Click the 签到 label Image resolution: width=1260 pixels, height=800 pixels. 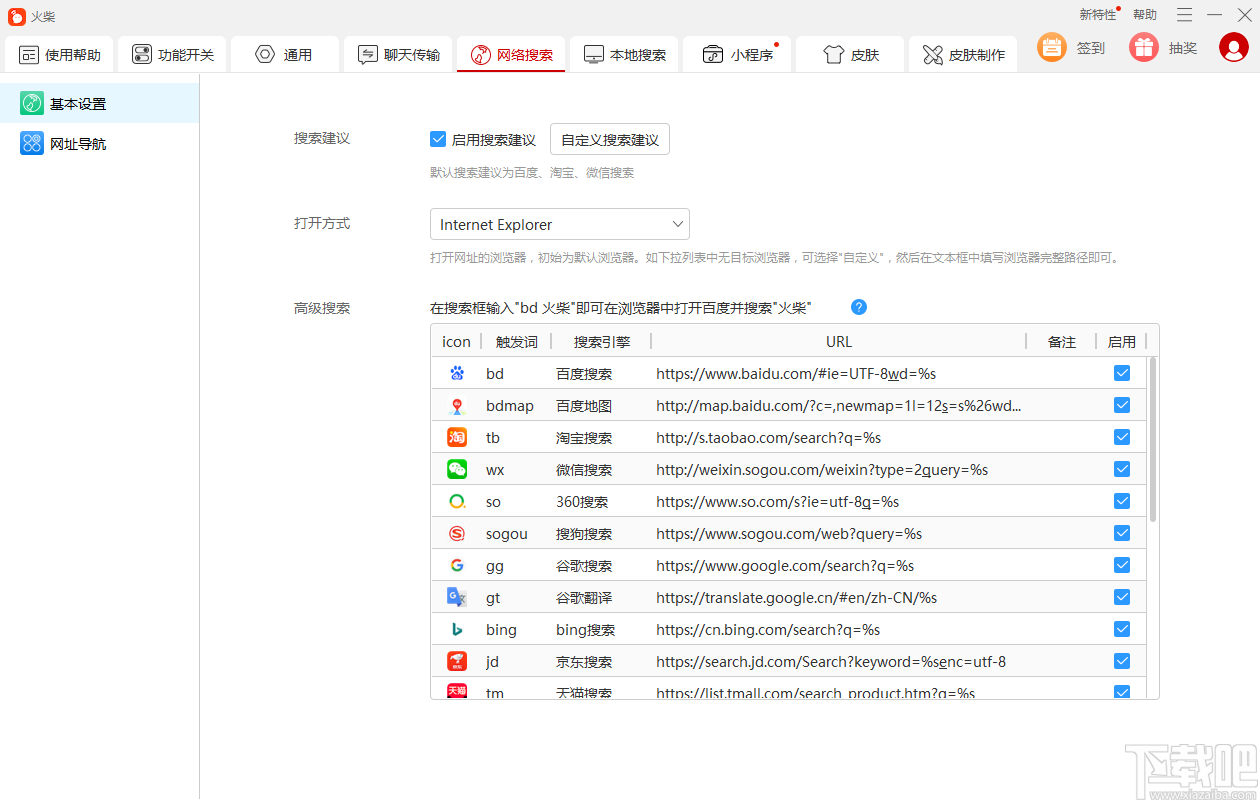(x=1091, y=48)
